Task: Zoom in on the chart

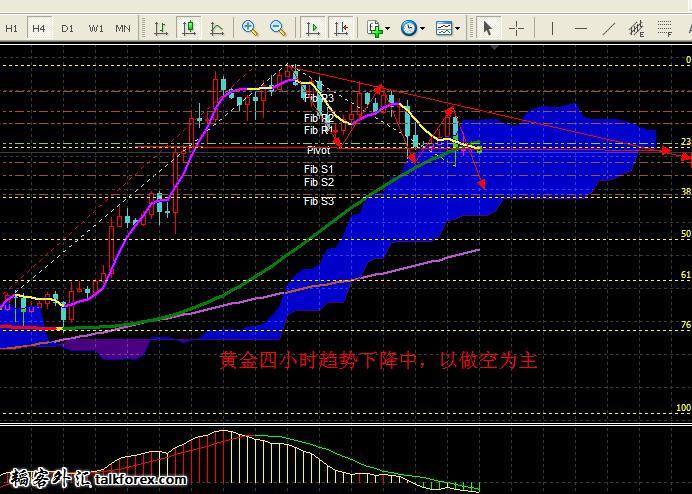Action: [250, 29]
